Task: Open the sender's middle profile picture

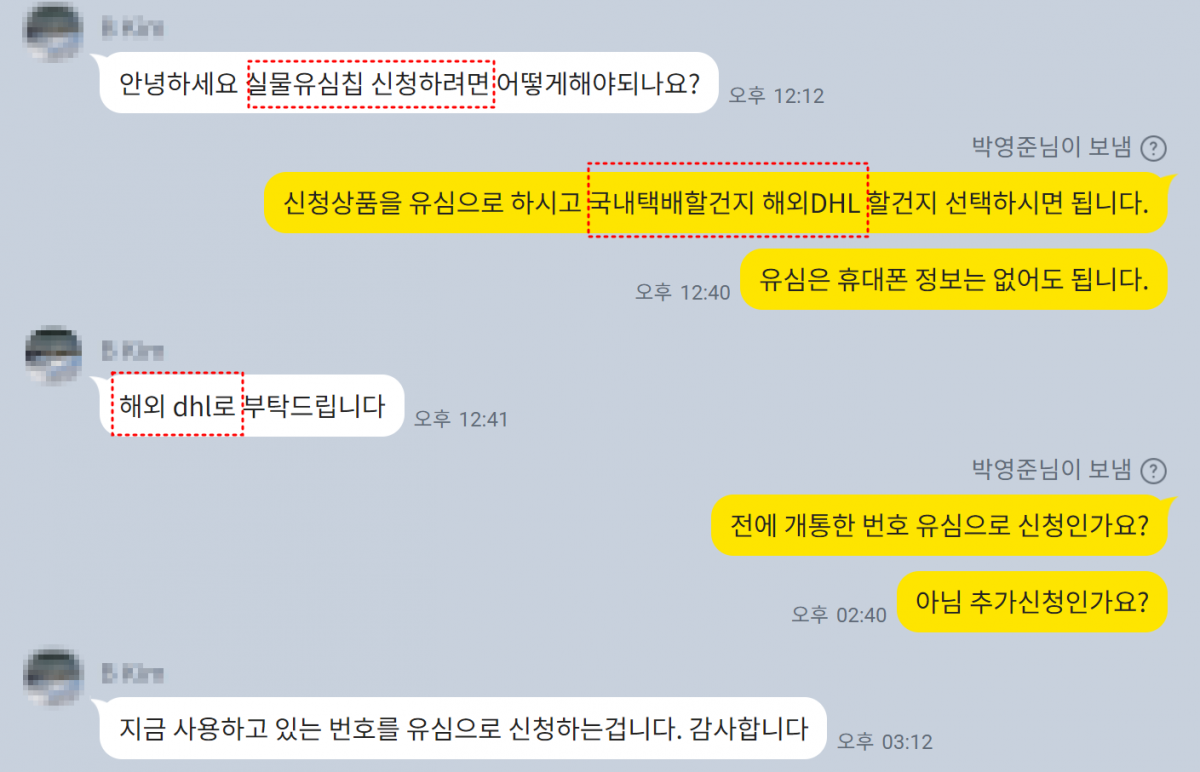Action: coord(53,355)
